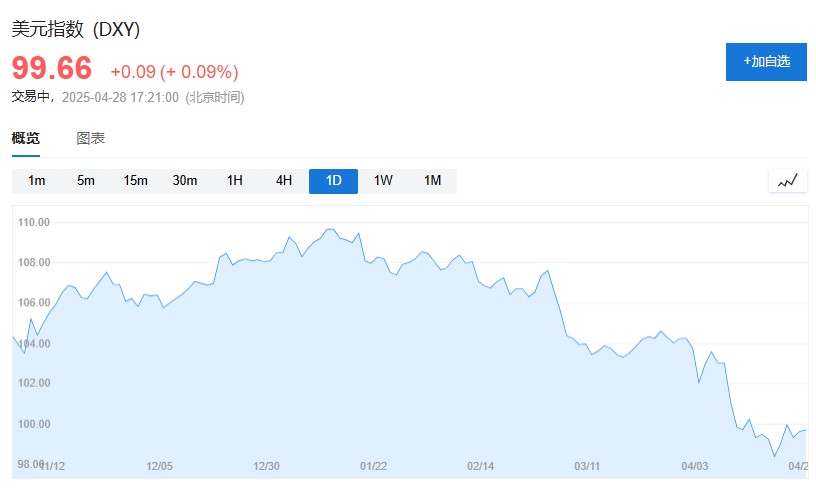Click the 03/11 date axis label
The image size is (816, 489).
[x=587, y=466]
